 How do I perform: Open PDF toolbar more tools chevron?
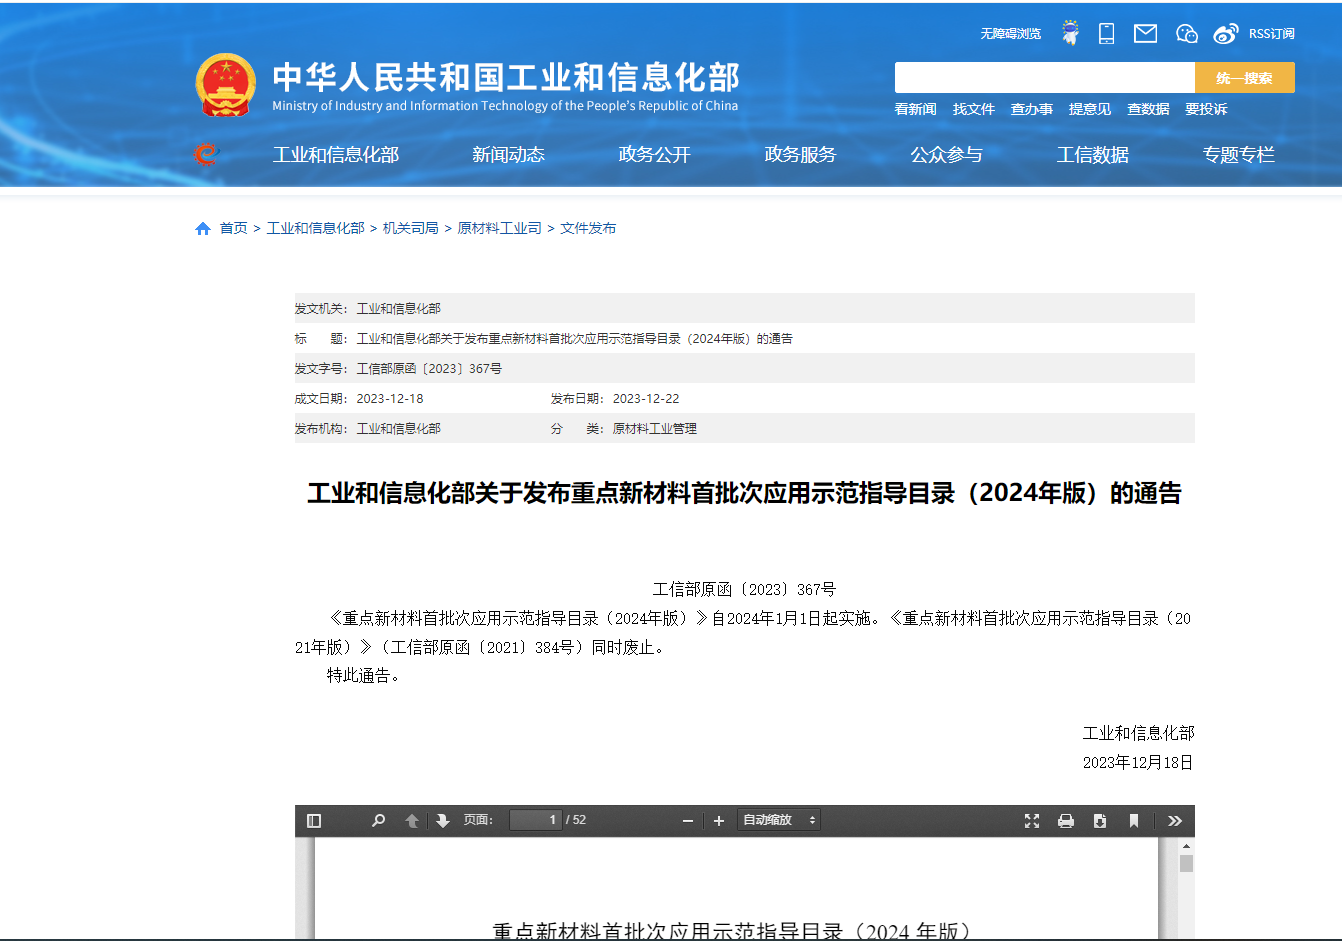[1175, 821]
